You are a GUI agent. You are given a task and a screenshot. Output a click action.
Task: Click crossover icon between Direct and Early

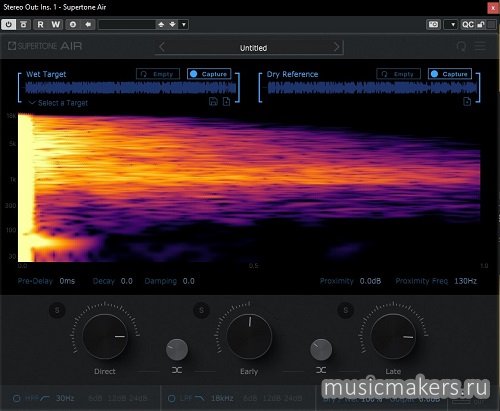[177, 370]
